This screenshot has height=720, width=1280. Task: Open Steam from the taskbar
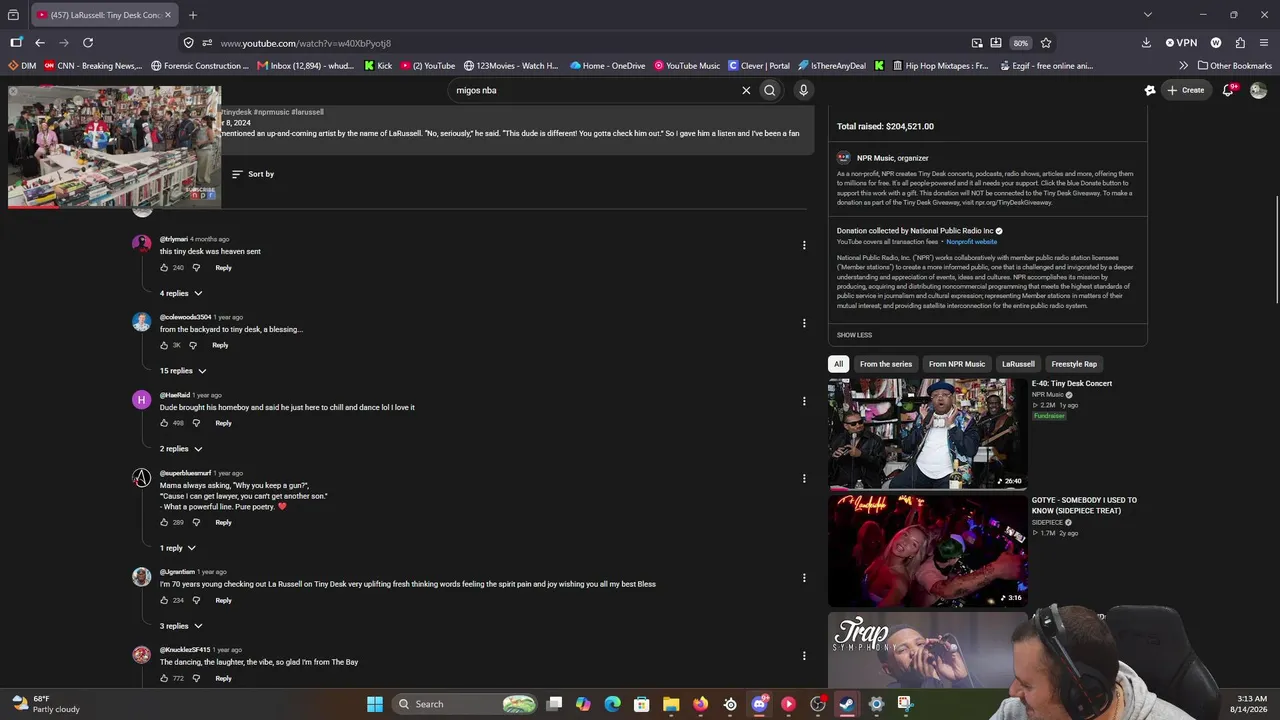[847, 704]
